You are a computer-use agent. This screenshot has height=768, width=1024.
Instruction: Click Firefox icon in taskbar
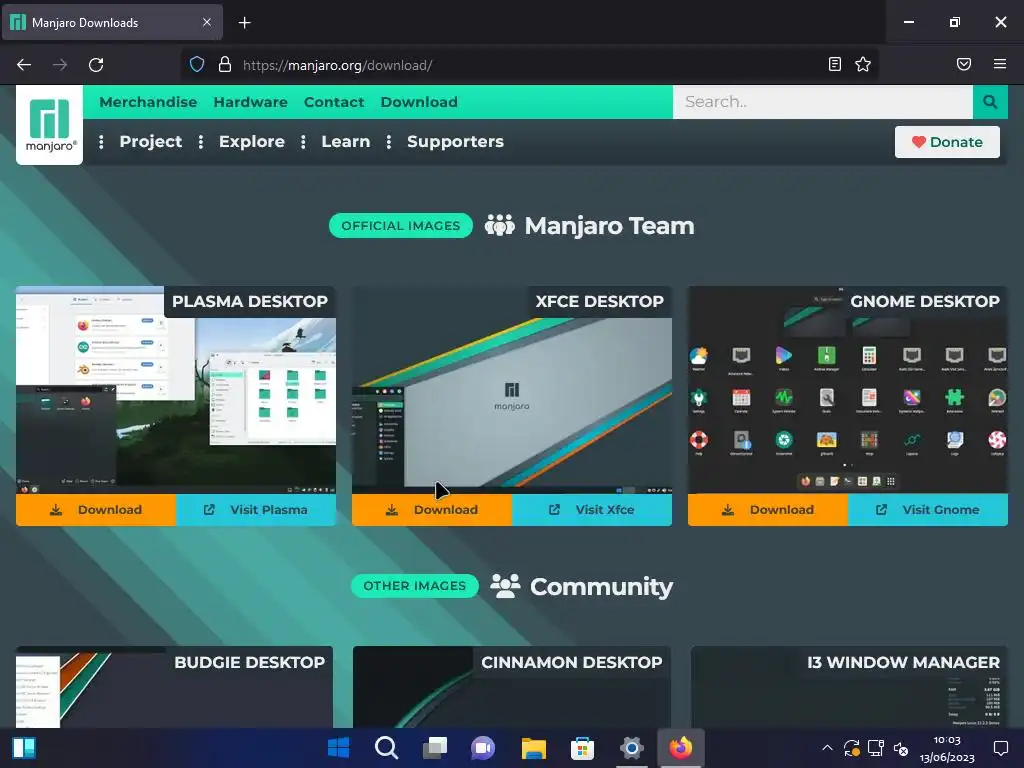(680, 748)
